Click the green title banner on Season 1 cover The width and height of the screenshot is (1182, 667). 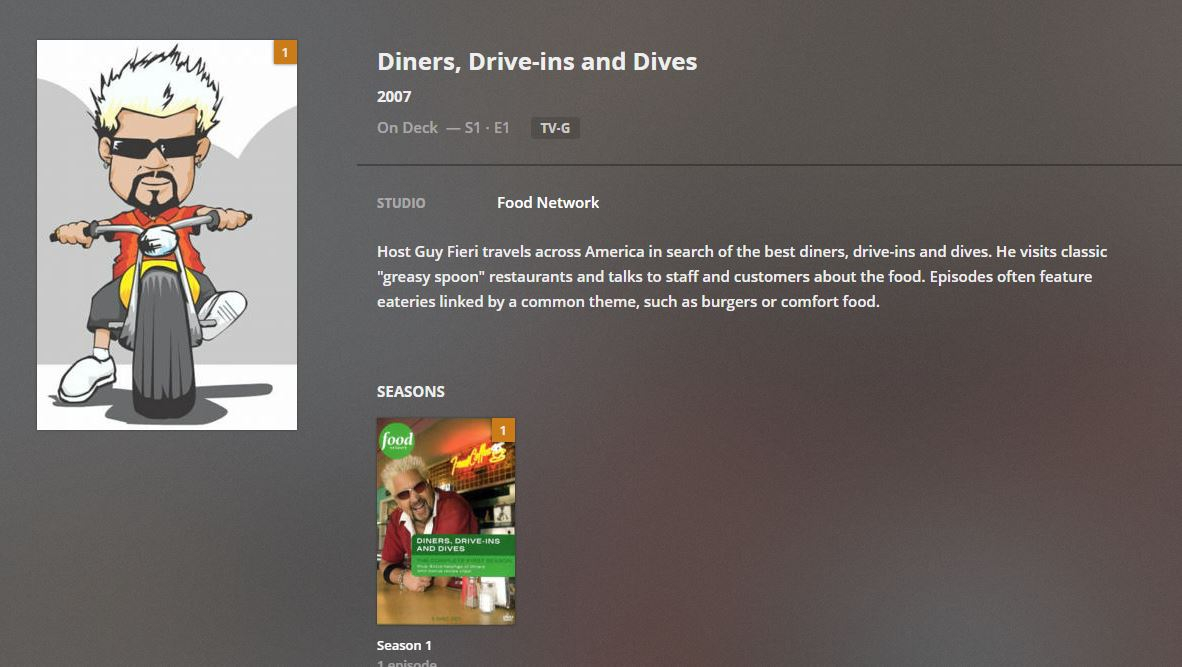(463, 555)
